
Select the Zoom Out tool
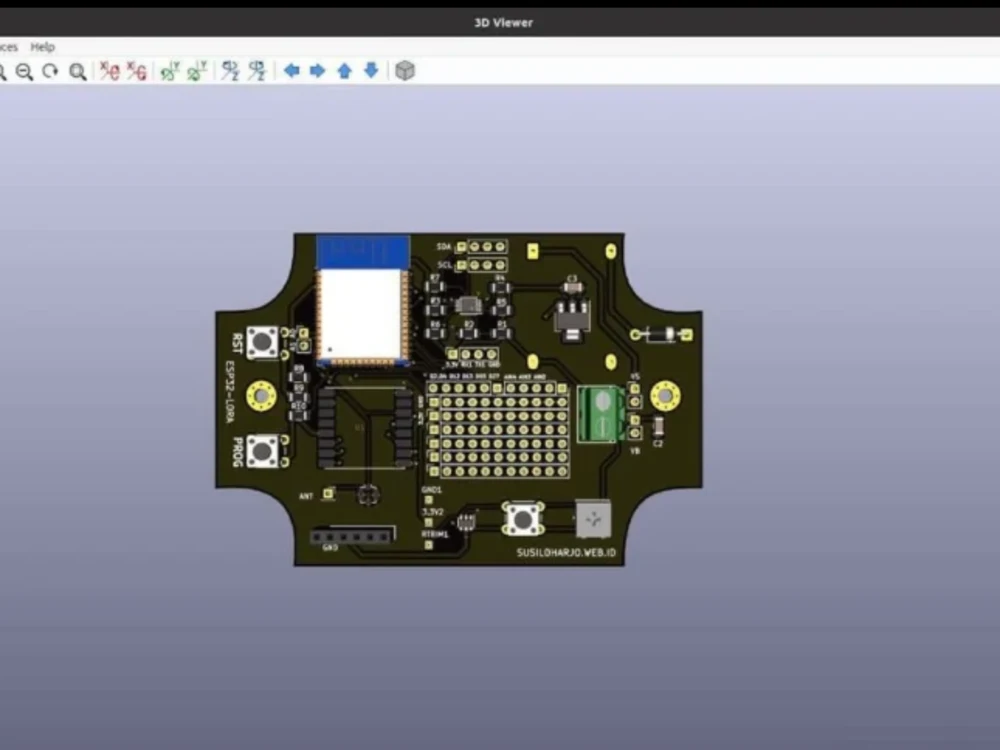(x=25, y=71)
